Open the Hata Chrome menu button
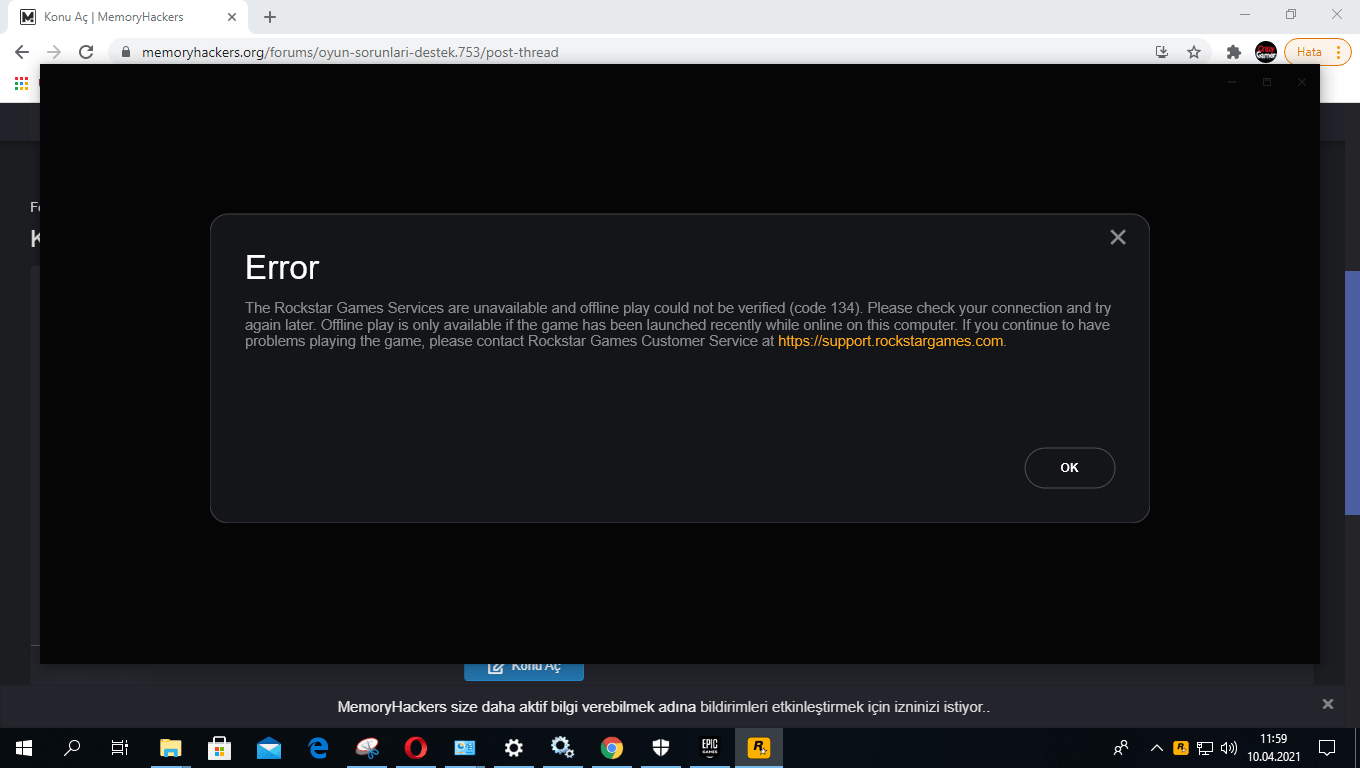 (x=1318, y=52)
